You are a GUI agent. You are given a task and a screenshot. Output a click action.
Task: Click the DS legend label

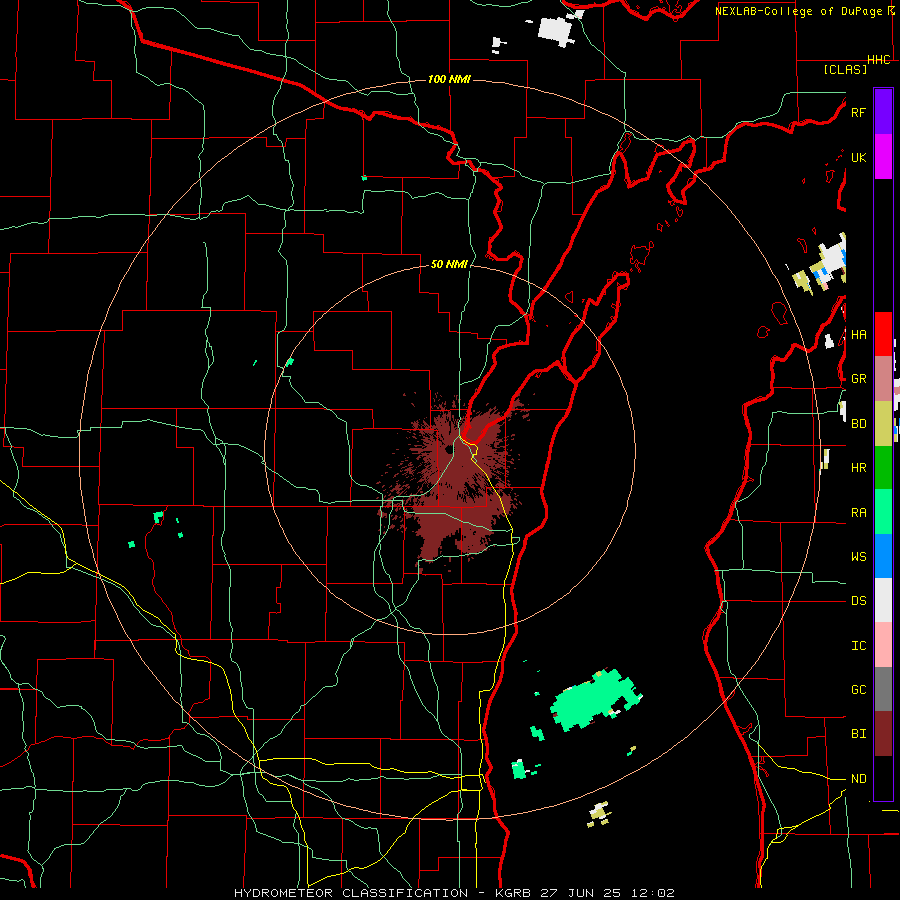pos(858,601)
